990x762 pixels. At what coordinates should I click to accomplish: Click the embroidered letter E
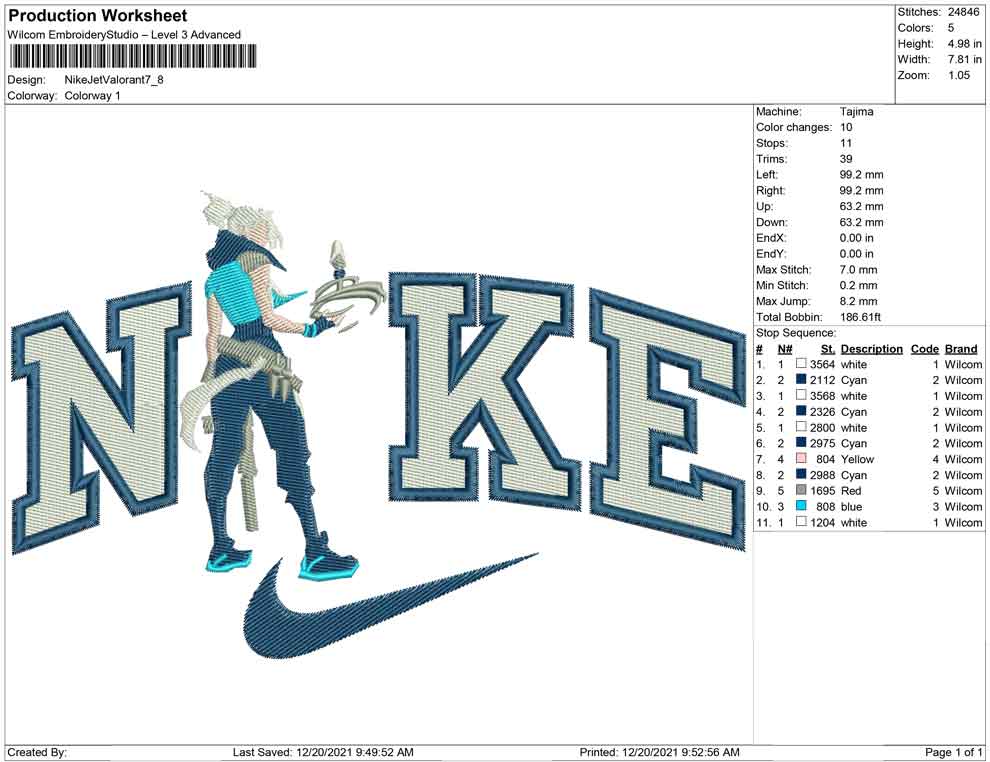click(x=669, y=420)
